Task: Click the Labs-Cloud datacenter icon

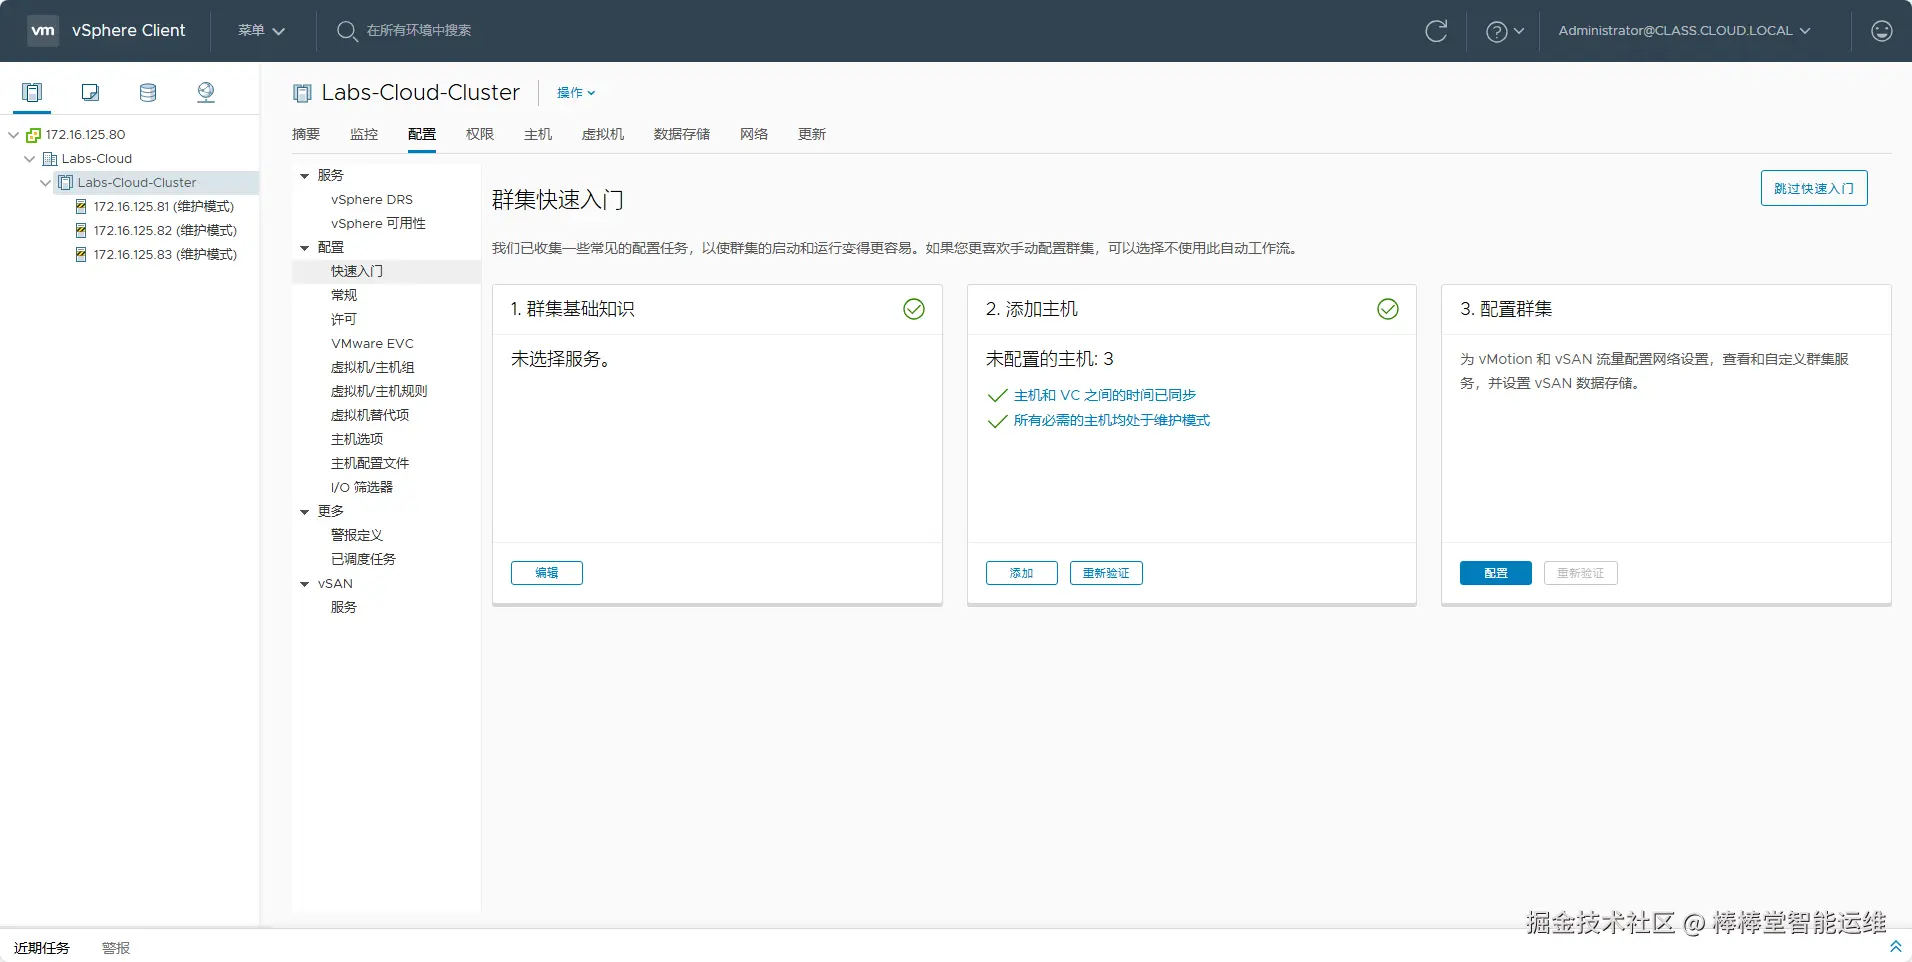Action: [50, 159]
